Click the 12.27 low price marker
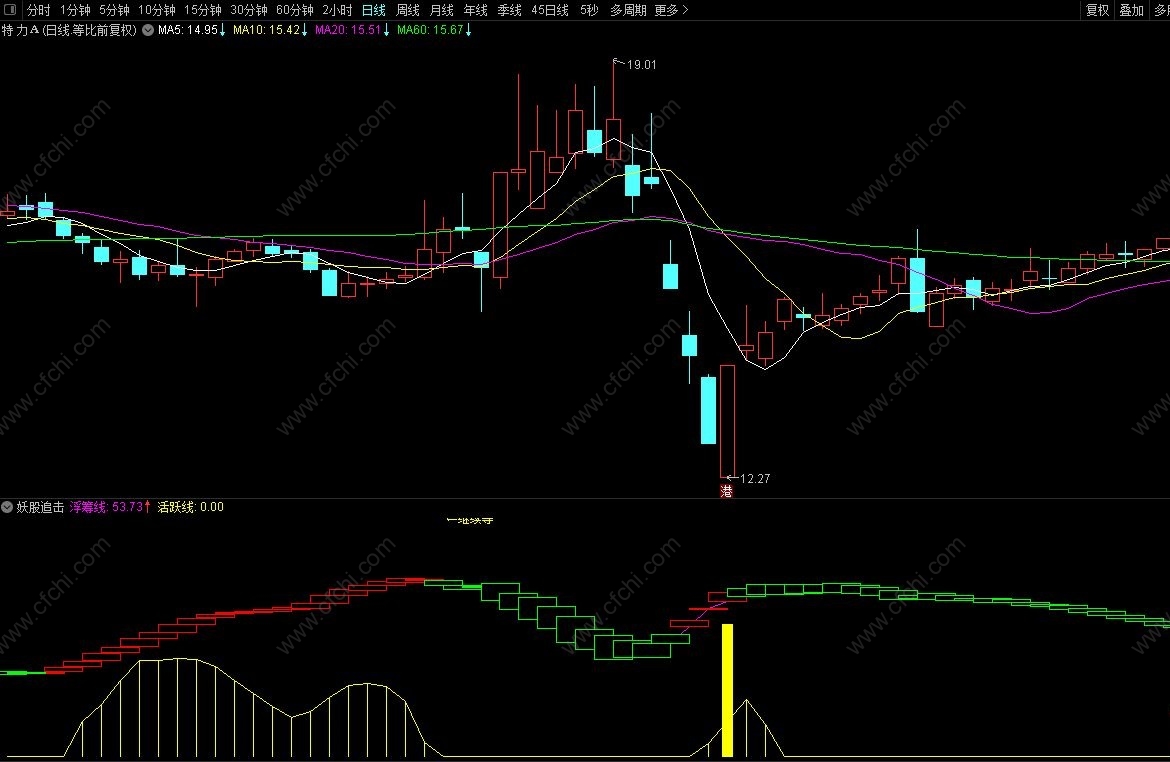Screen dimensions: 1170x762 point(754,478)
